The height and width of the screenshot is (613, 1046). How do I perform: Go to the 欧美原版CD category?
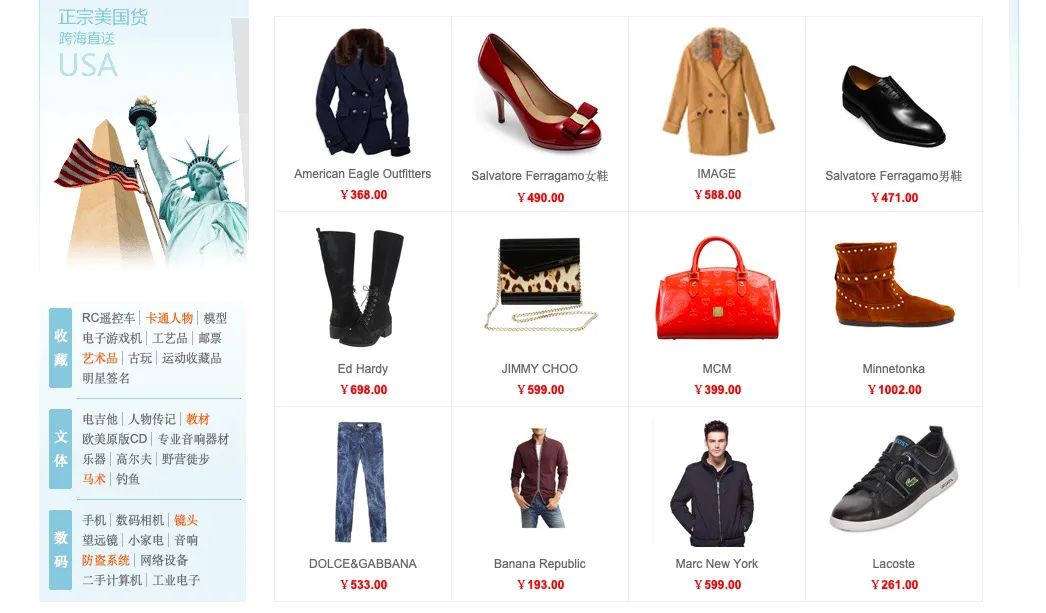point(115,439)
